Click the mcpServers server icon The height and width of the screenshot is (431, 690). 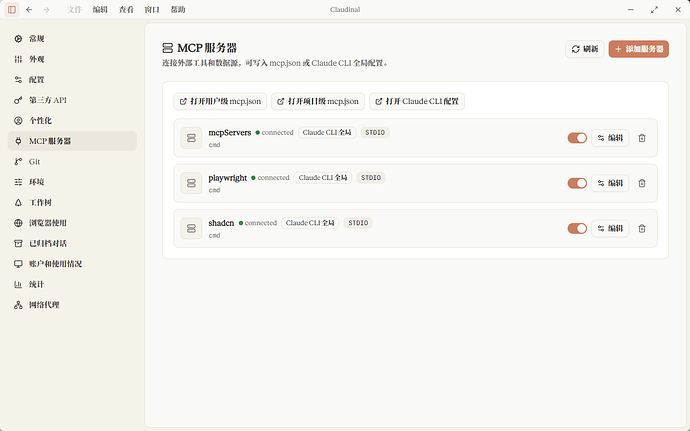191,138
